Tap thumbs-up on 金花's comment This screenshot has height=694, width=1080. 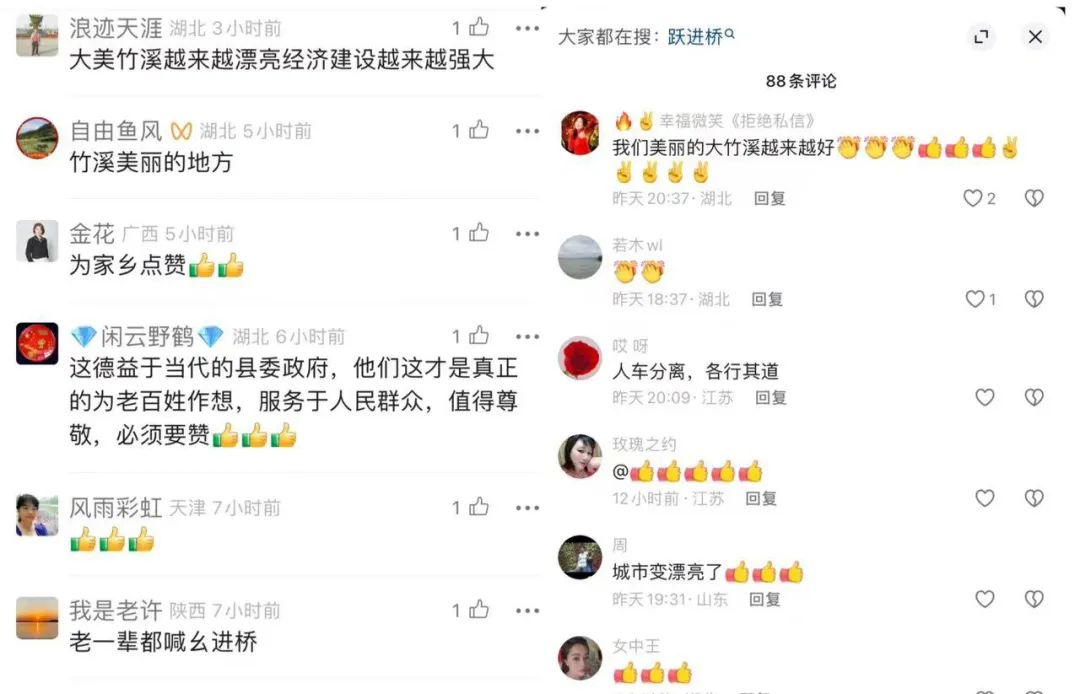coord(479,233)
